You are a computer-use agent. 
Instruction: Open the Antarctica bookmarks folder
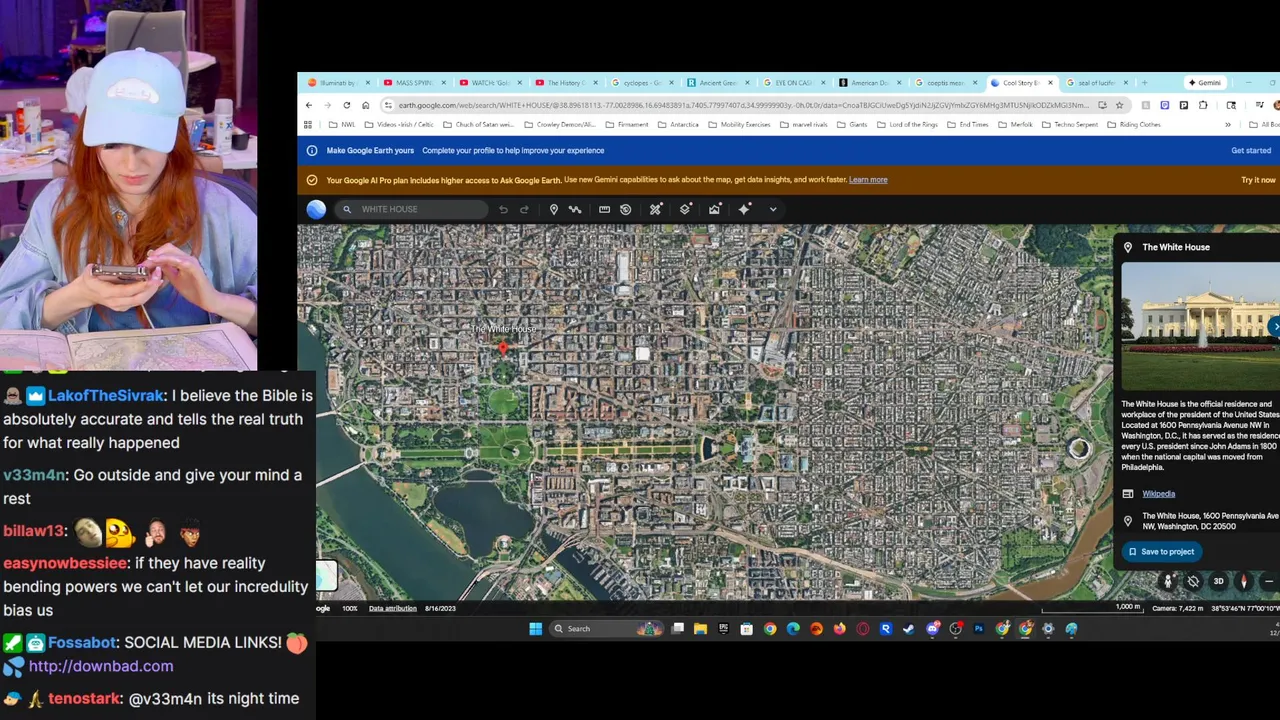[678, 125]
